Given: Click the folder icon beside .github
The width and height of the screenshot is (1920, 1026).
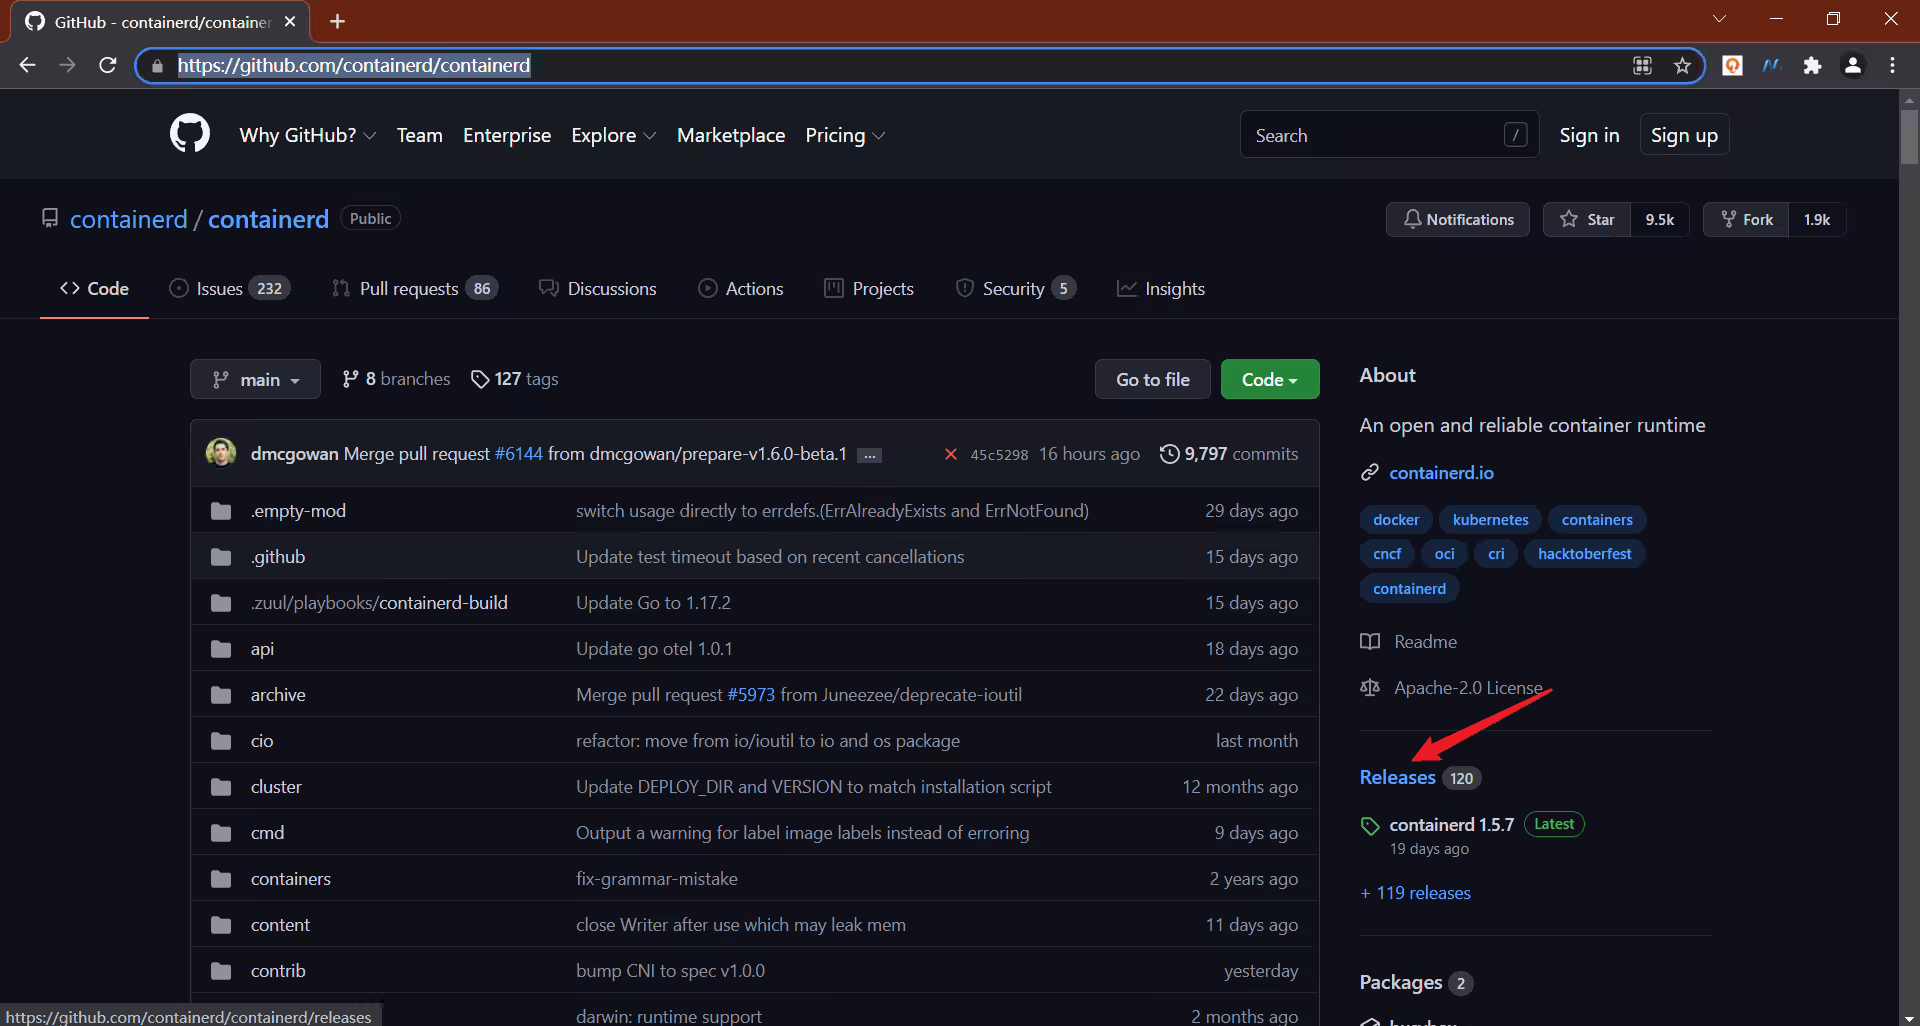Looking at the screenshot, I should (x=221, y=557).
